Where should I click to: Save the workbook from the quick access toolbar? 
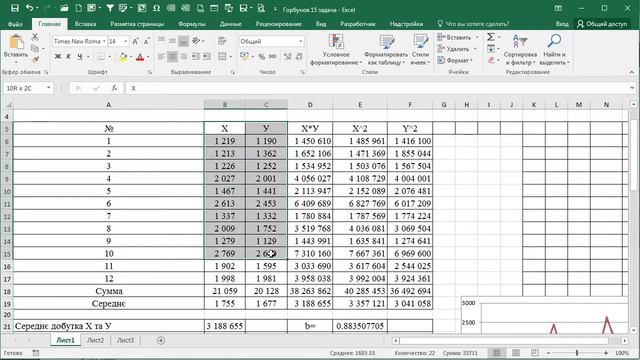pyautogui.click(x=15, y=8)
